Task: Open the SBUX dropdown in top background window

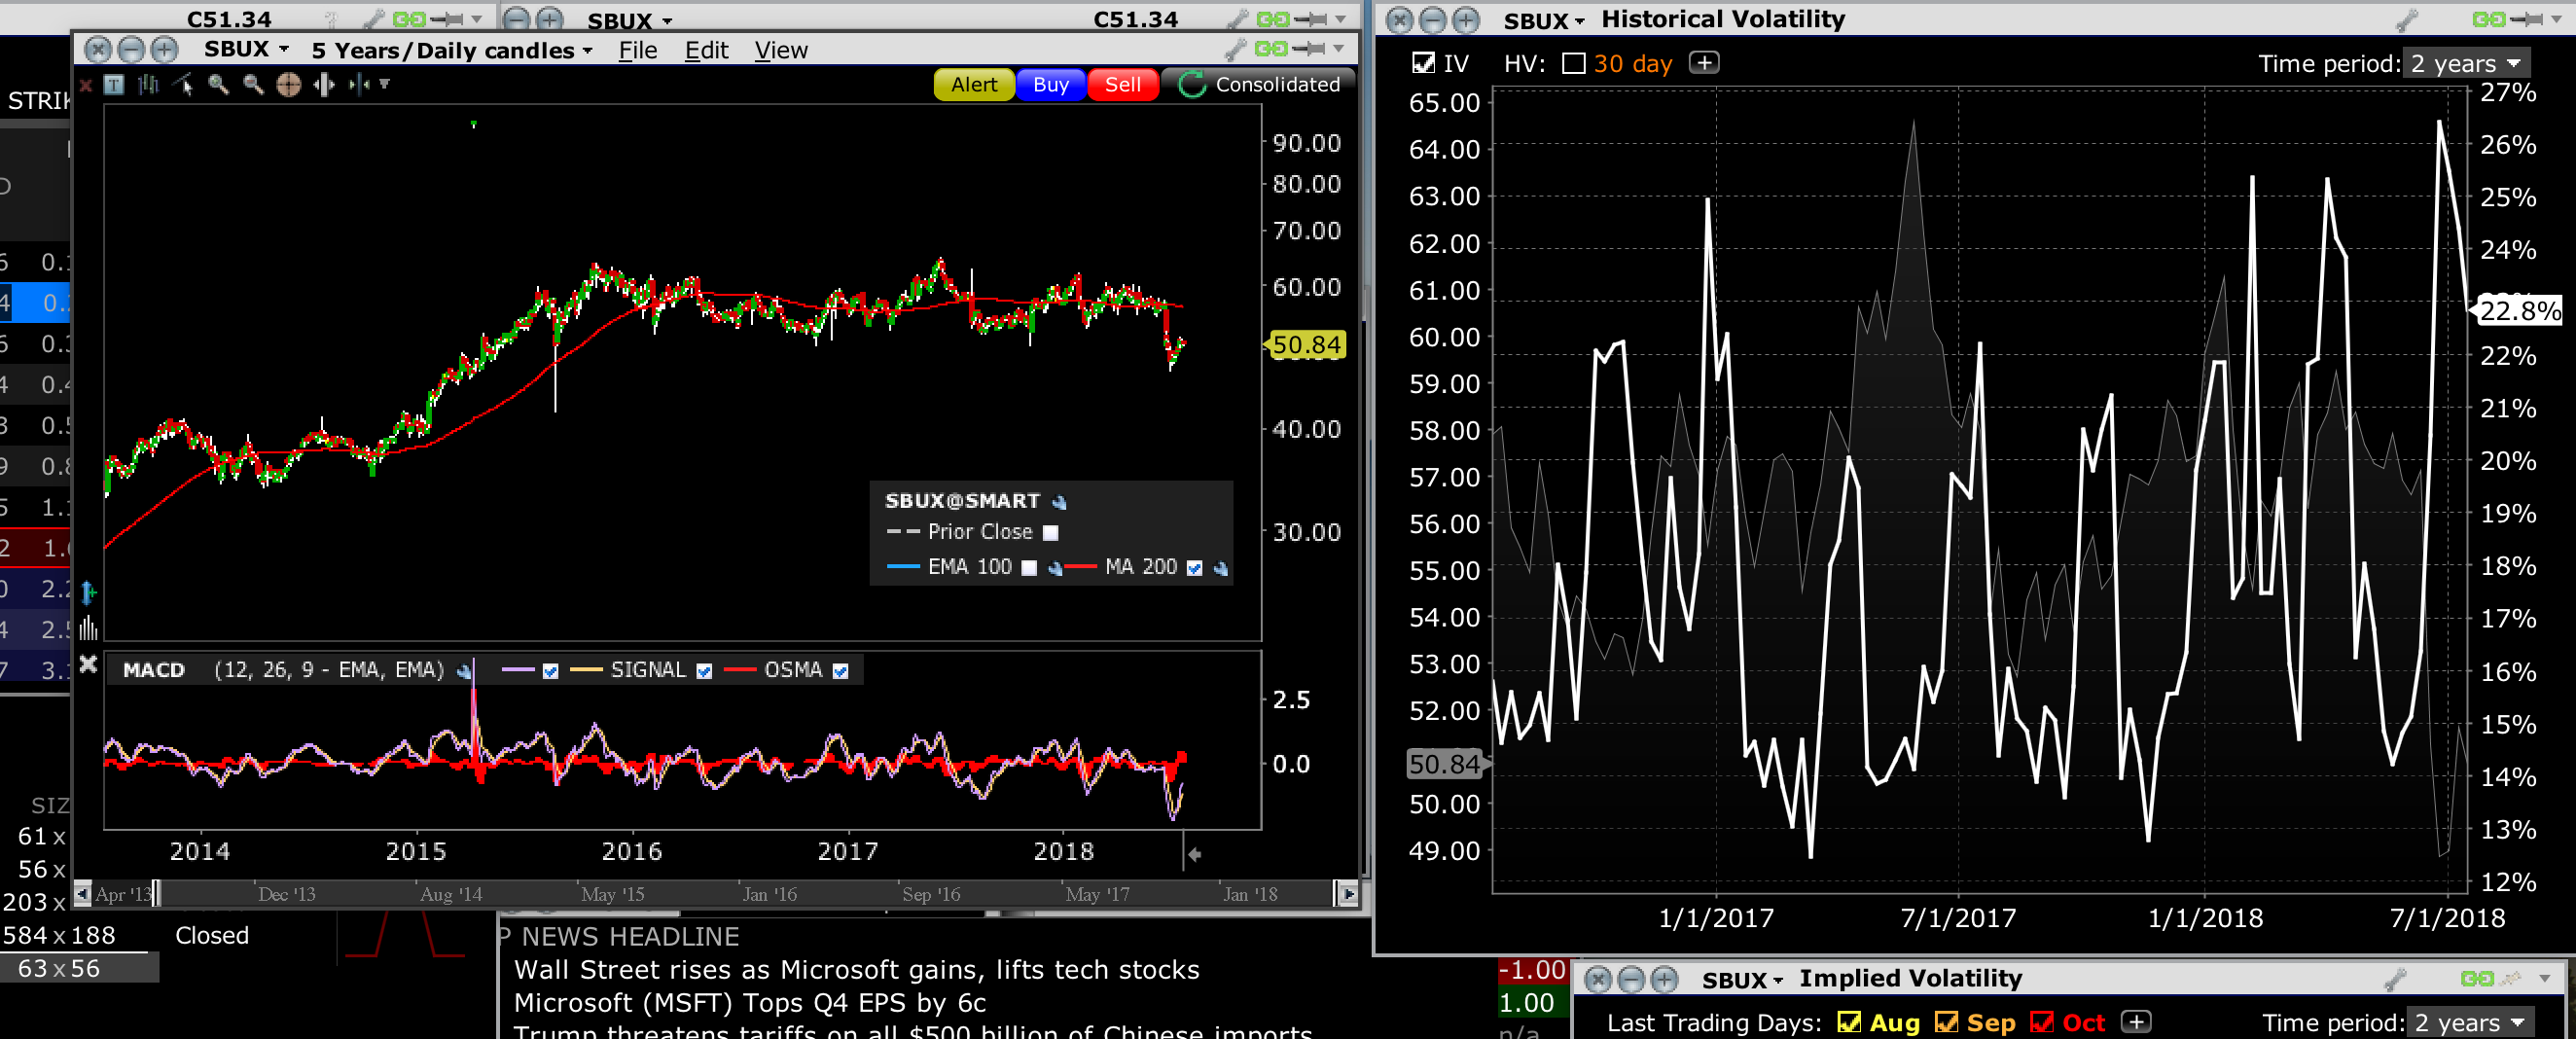Action: pyautogui.click(x=629, y=20)
